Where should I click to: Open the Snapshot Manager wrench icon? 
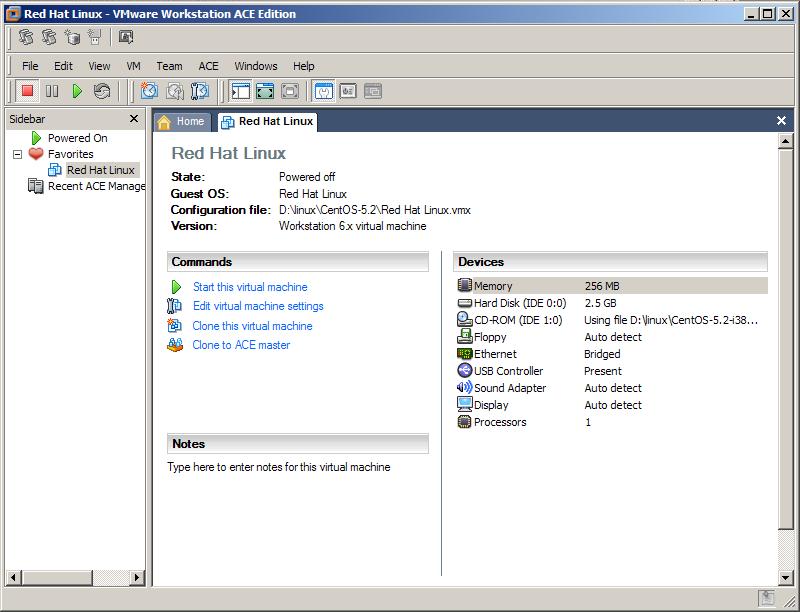click(199, 91)
